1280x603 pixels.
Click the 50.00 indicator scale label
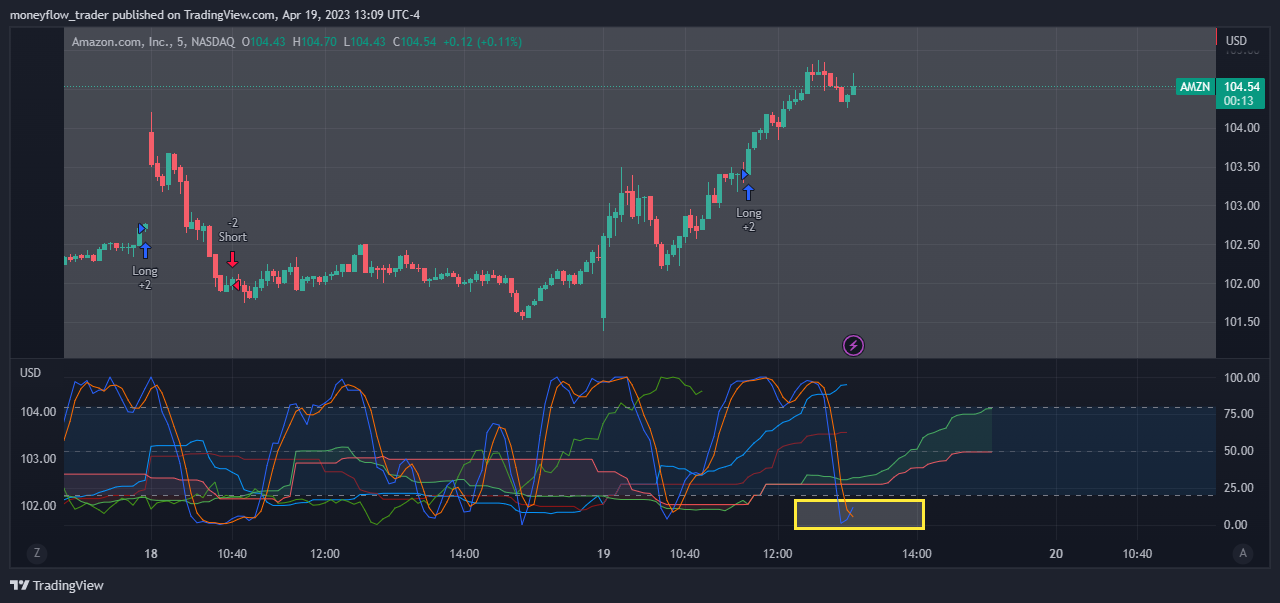1240,451
